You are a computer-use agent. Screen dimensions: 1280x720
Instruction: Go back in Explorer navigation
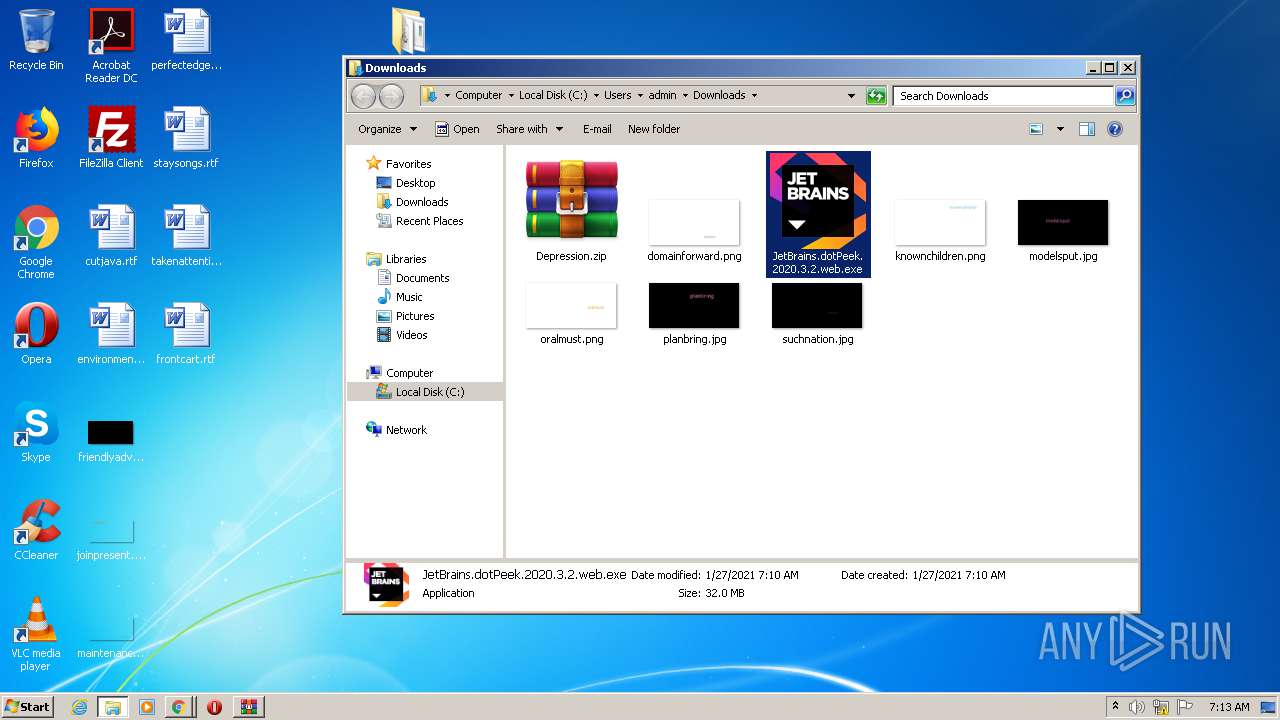point(363,96)
